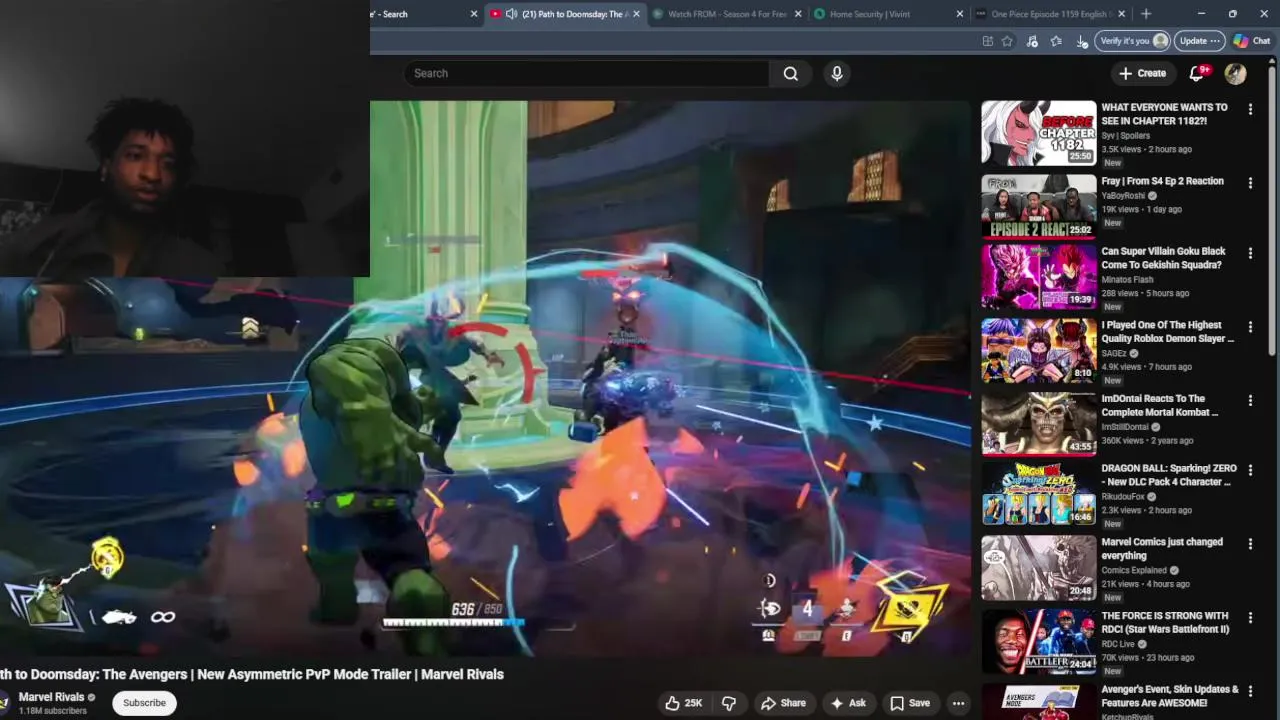The height and width of the screenshot is (720, 1280).
Task: Open the Episode 2 React thumbnail by YaBoyRoshi
Action: (x=1038, y=206)
